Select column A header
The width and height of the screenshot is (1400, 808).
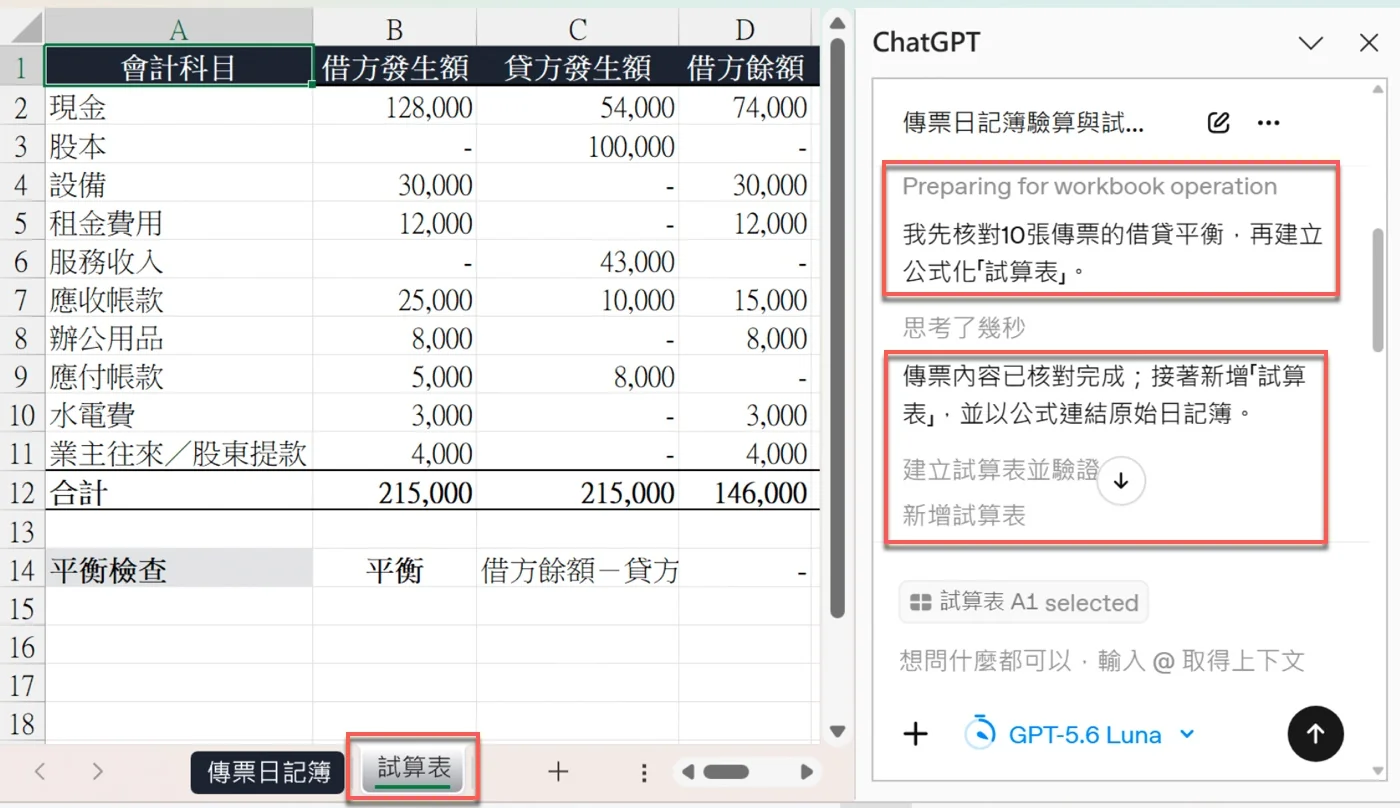point(179,28)
